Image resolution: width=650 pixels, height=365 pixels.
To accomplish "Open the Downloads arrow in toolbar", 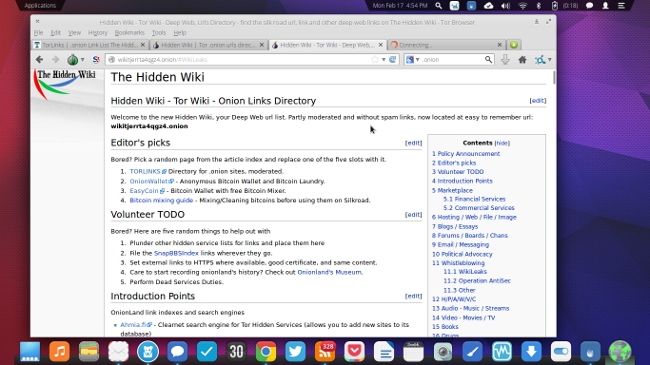I will point(505,60).
